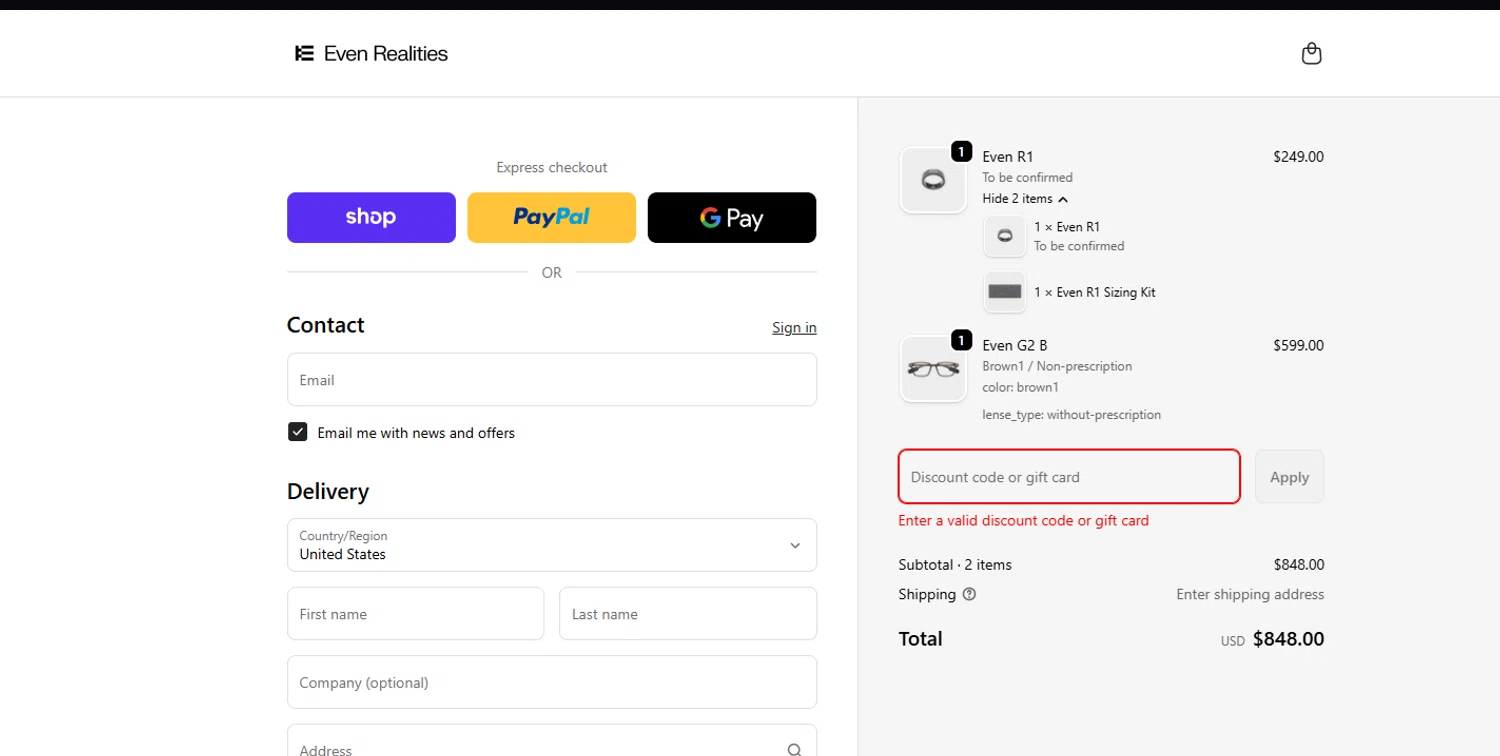
Task: Click the Even G2 B product name
Action: pyautogui.click(x=1014, y=345)
